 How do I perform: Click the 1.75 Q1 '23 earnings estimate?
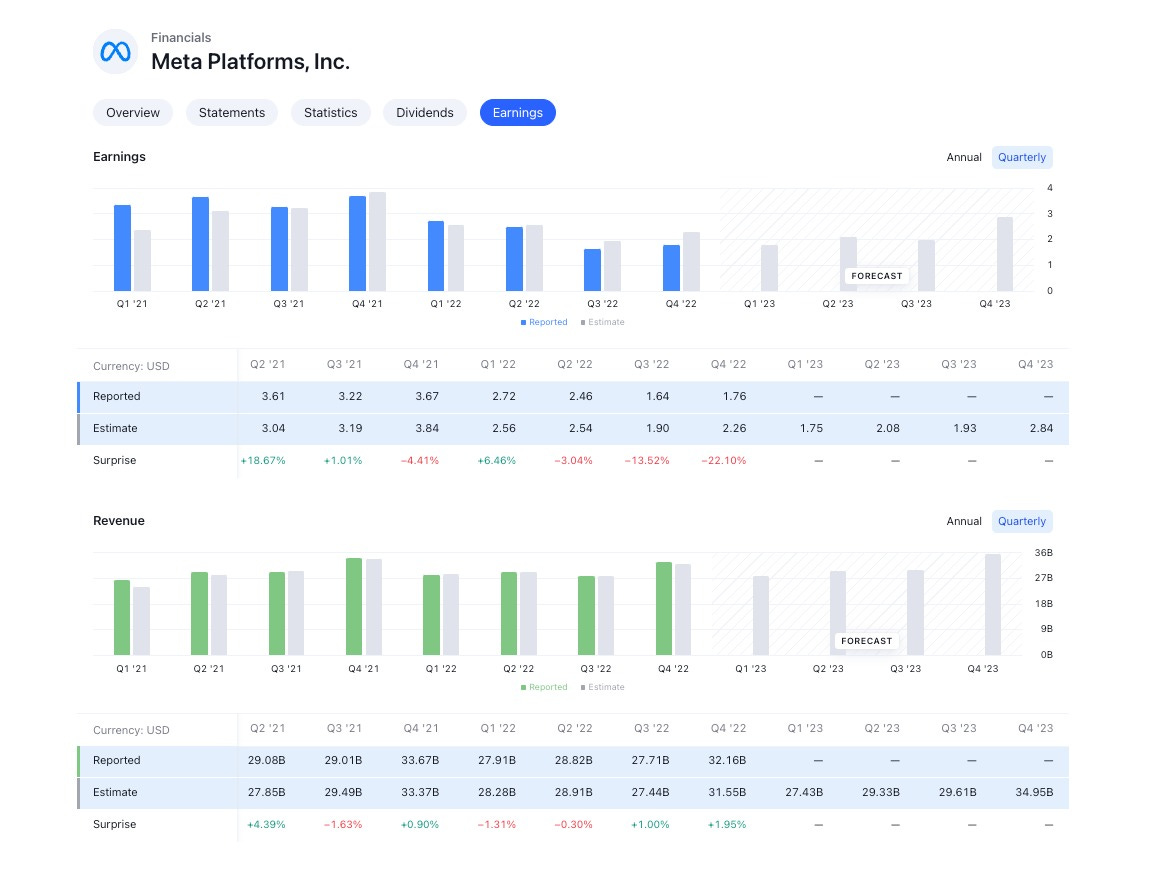[x=811, y=429]
